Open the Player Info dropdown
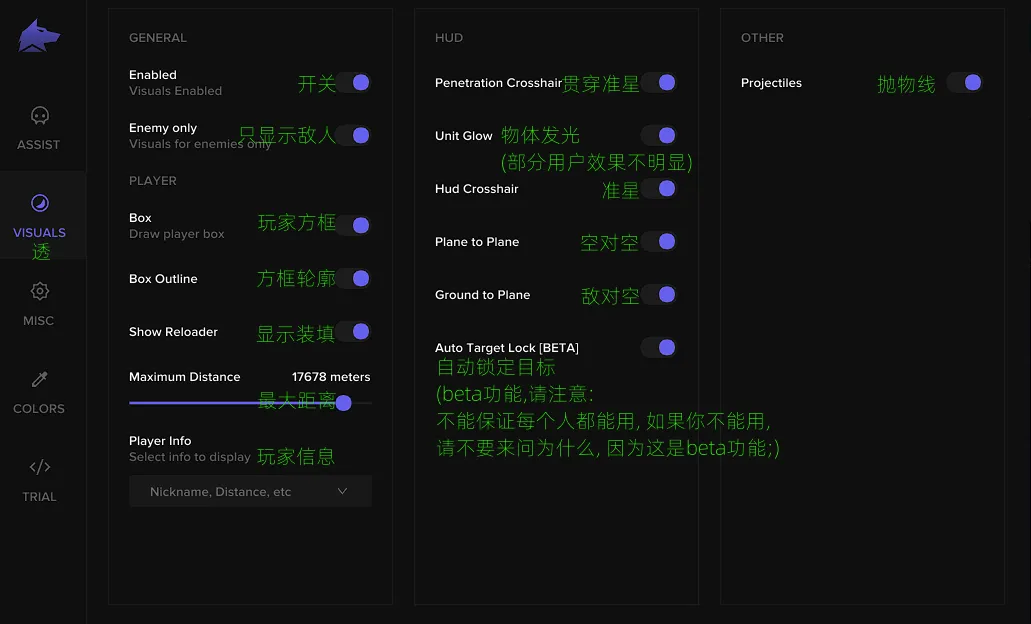This screenshot has height=624, width=1031. click(251, 491)
